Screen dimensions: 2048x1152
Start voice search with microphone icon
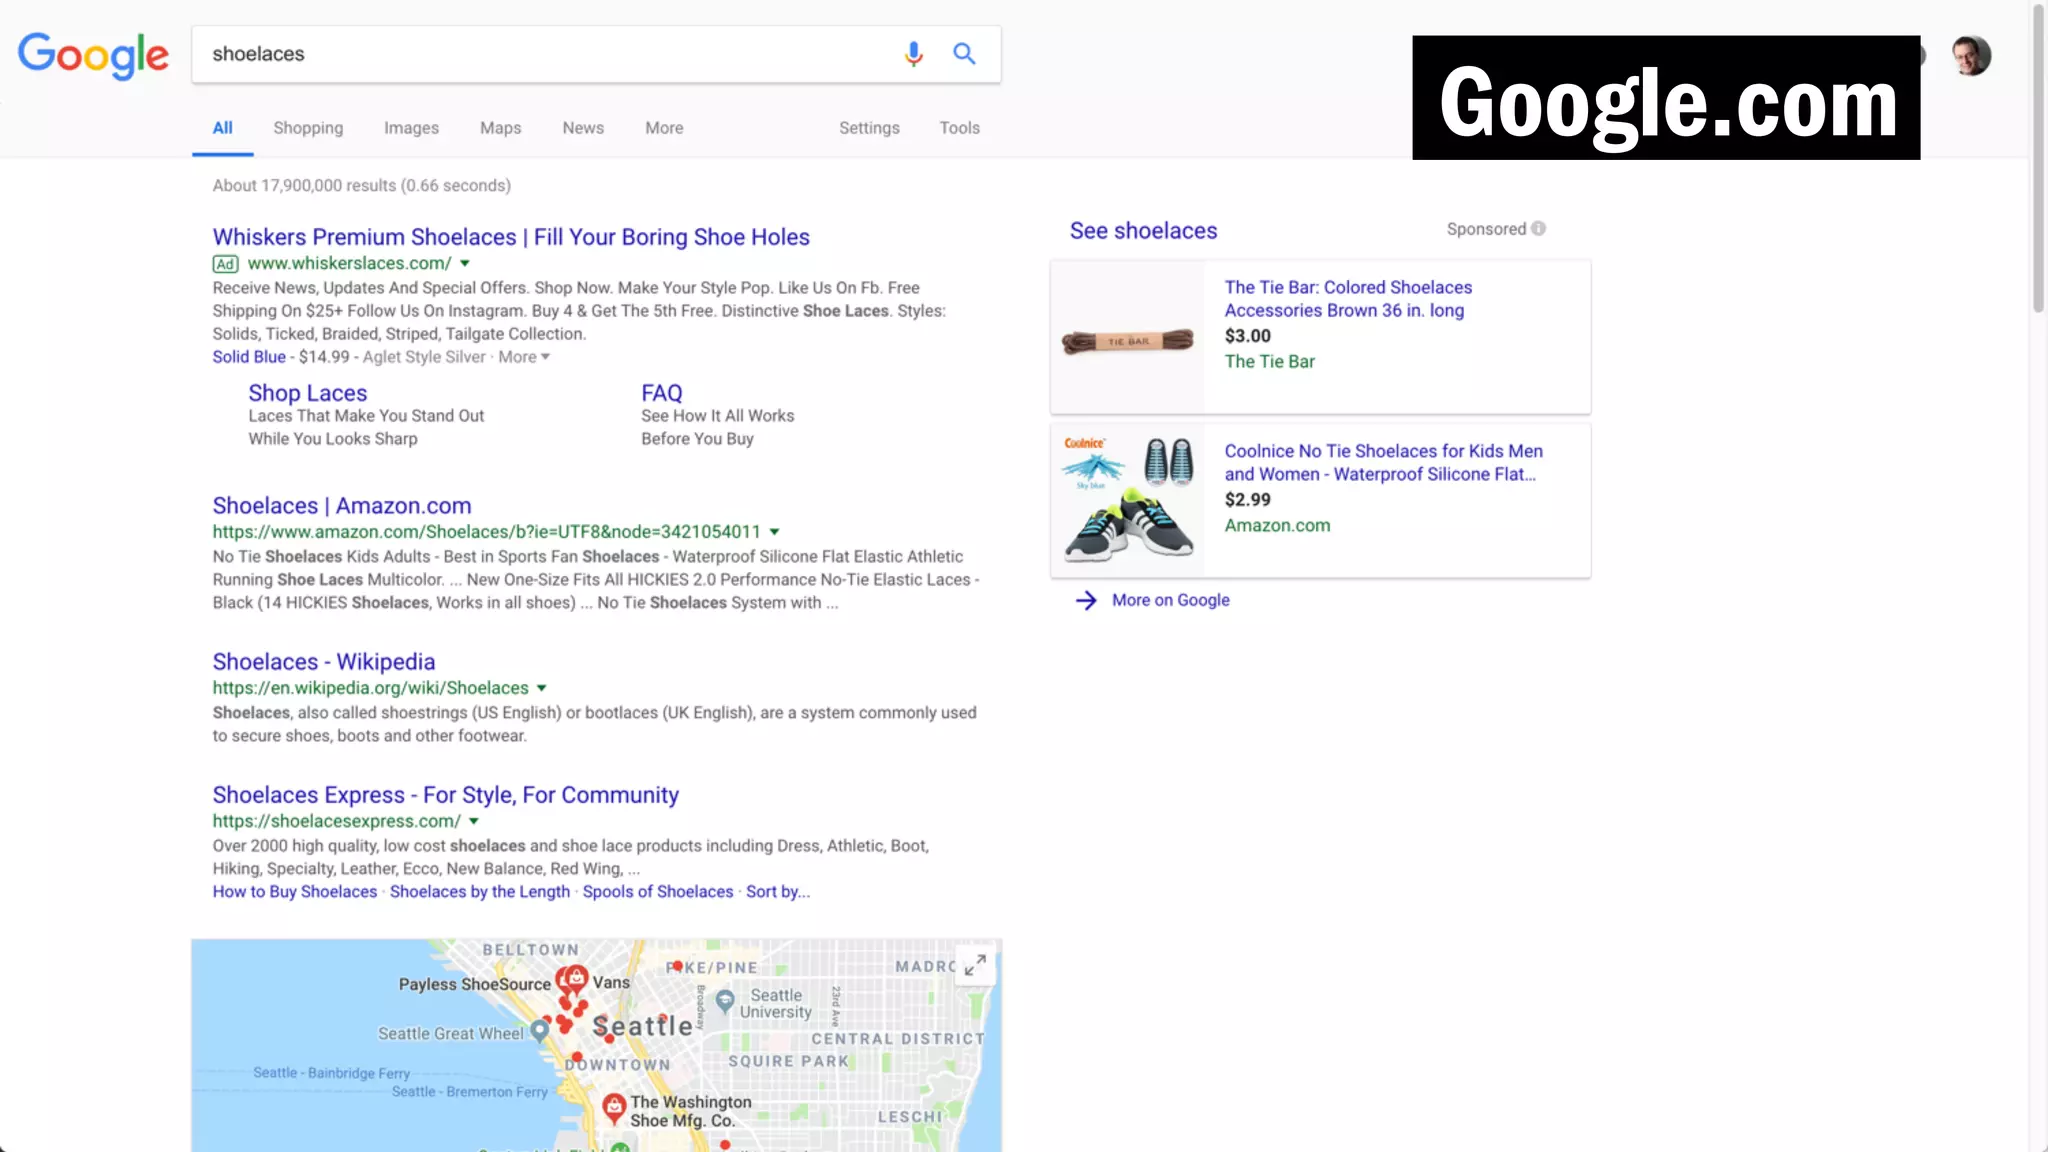[x=913, y=54]
